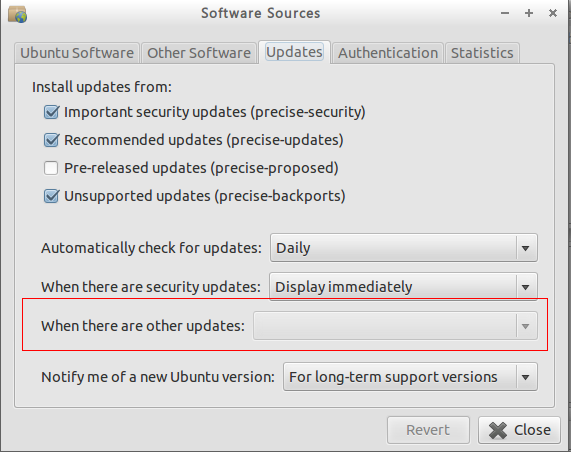Click the Close button
This screenshot has width=571, height=452.
pyautogui.click(x=519, y=430)
